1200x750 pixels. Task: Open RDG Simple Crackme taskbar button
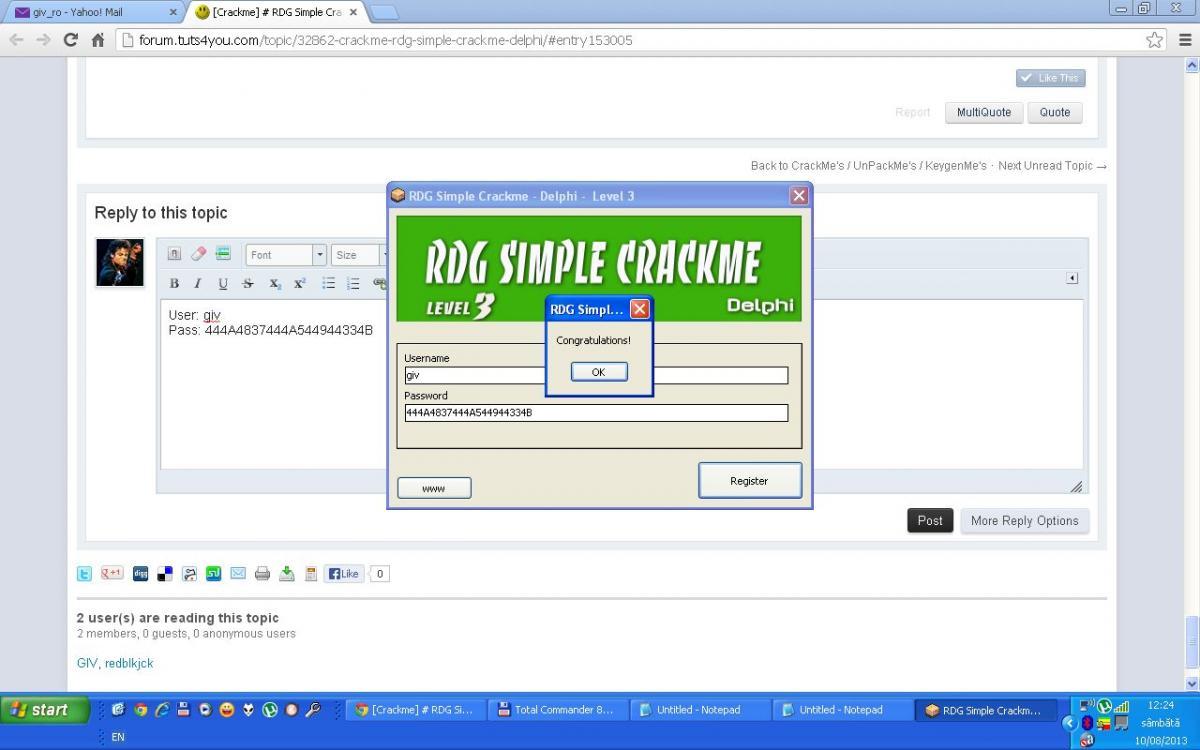[x=986, y=710]
